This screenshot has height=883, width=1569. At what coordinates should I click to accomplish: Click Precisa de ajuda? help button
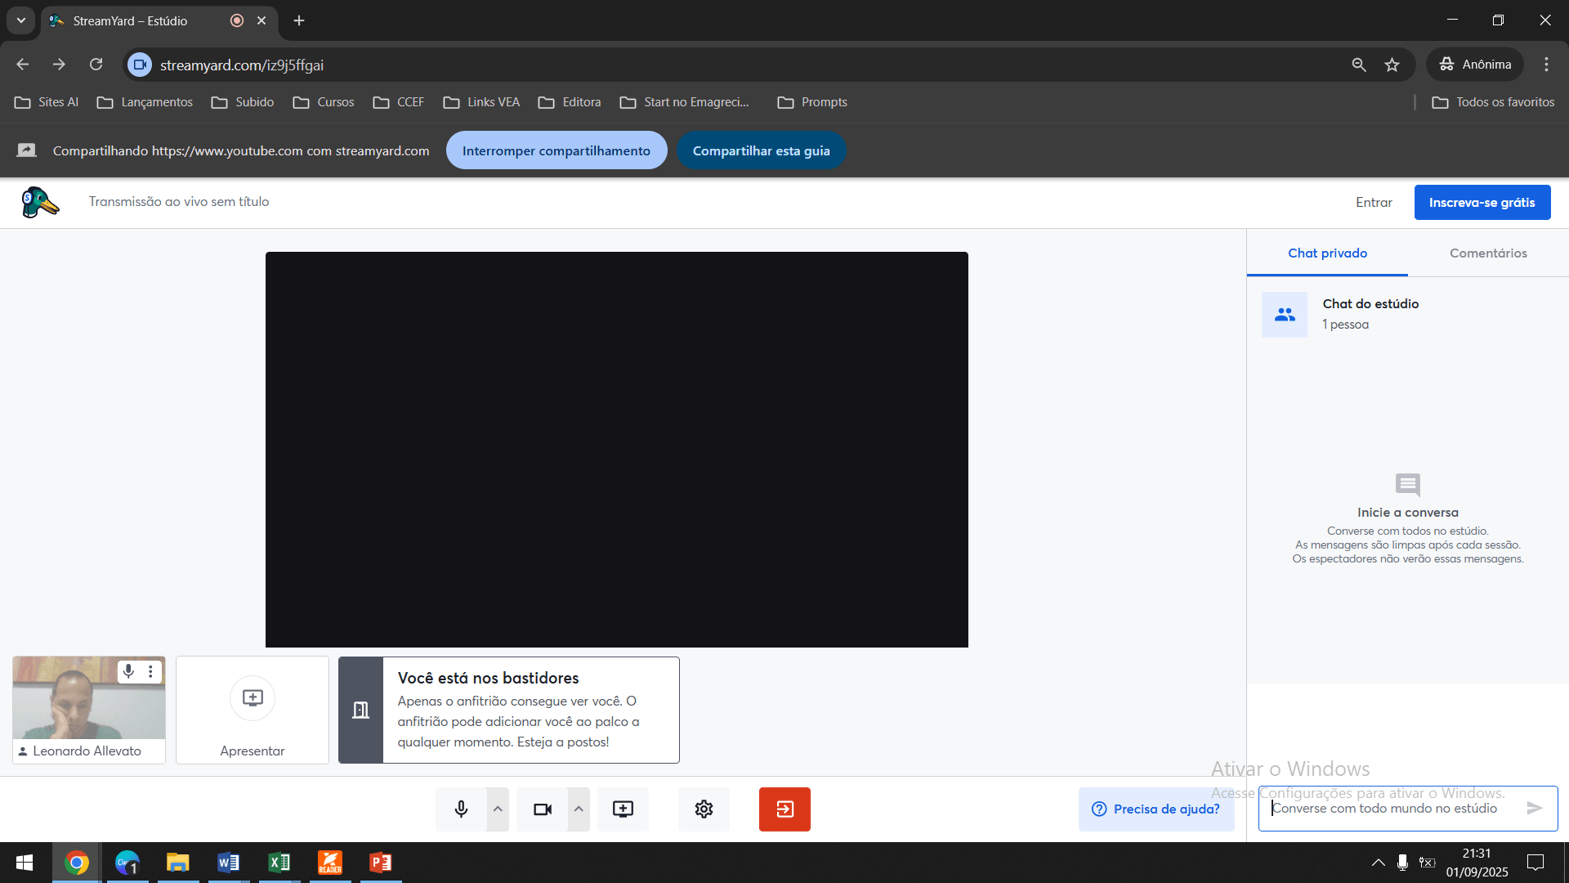[1156, 809]
